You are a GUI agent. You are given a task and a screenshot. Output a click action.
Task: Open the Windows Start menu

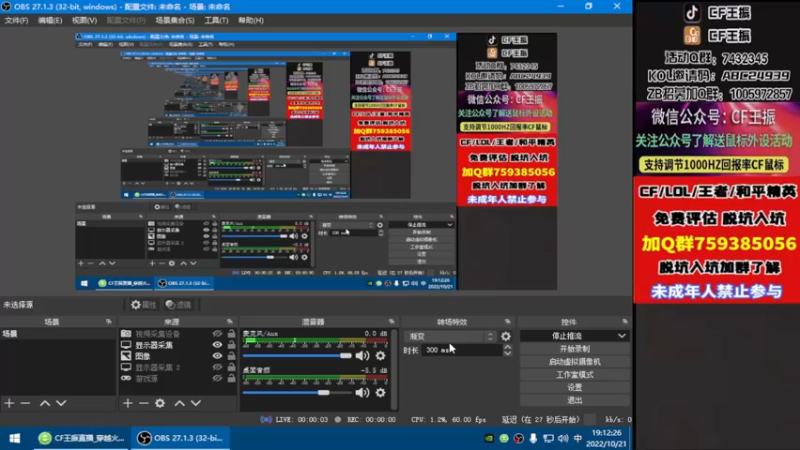pos(15,438)
